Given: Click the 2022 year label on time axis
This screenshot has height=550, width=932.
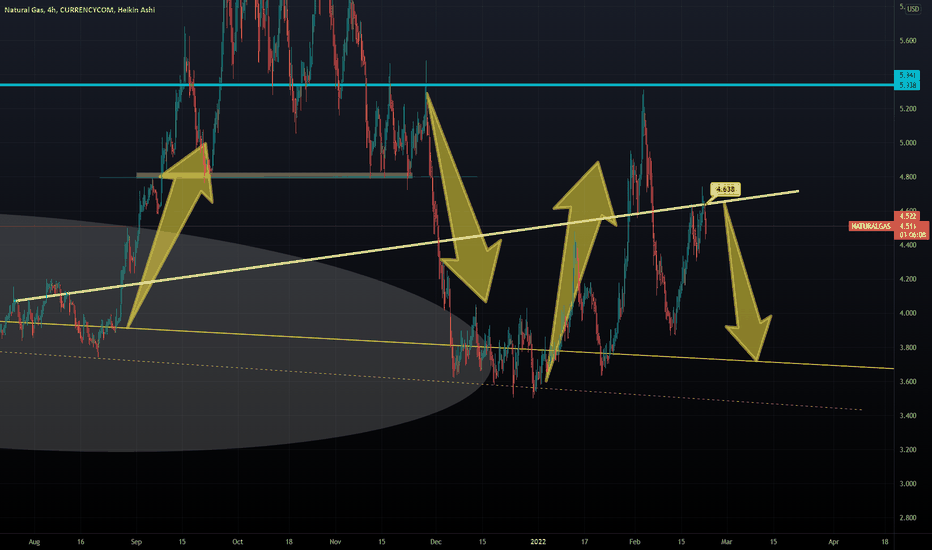Looking at the screenshot, I should click(538, 542).
